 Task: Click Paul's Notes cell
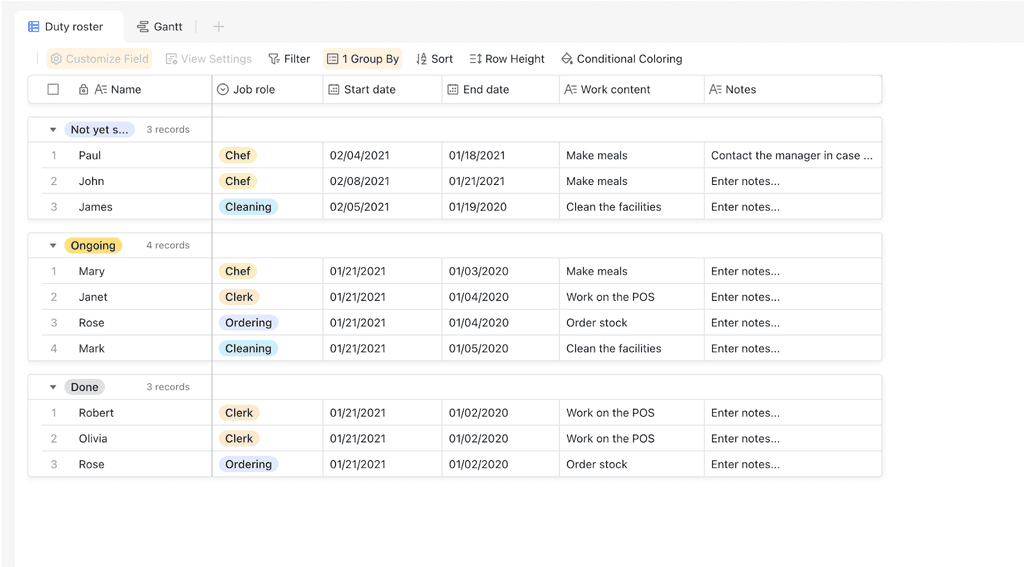[793, 155]
